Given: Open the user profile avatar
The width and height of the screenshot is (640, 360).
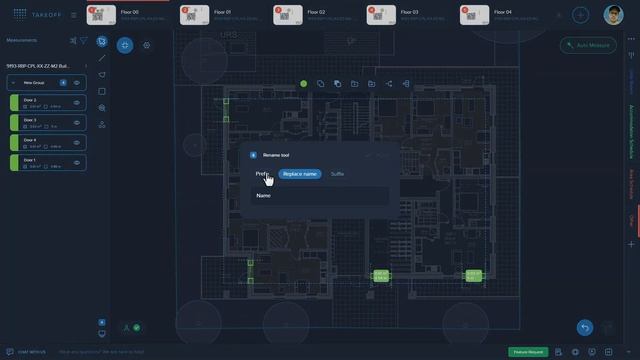Looking at the screenshot, I should tap(613, 15).
